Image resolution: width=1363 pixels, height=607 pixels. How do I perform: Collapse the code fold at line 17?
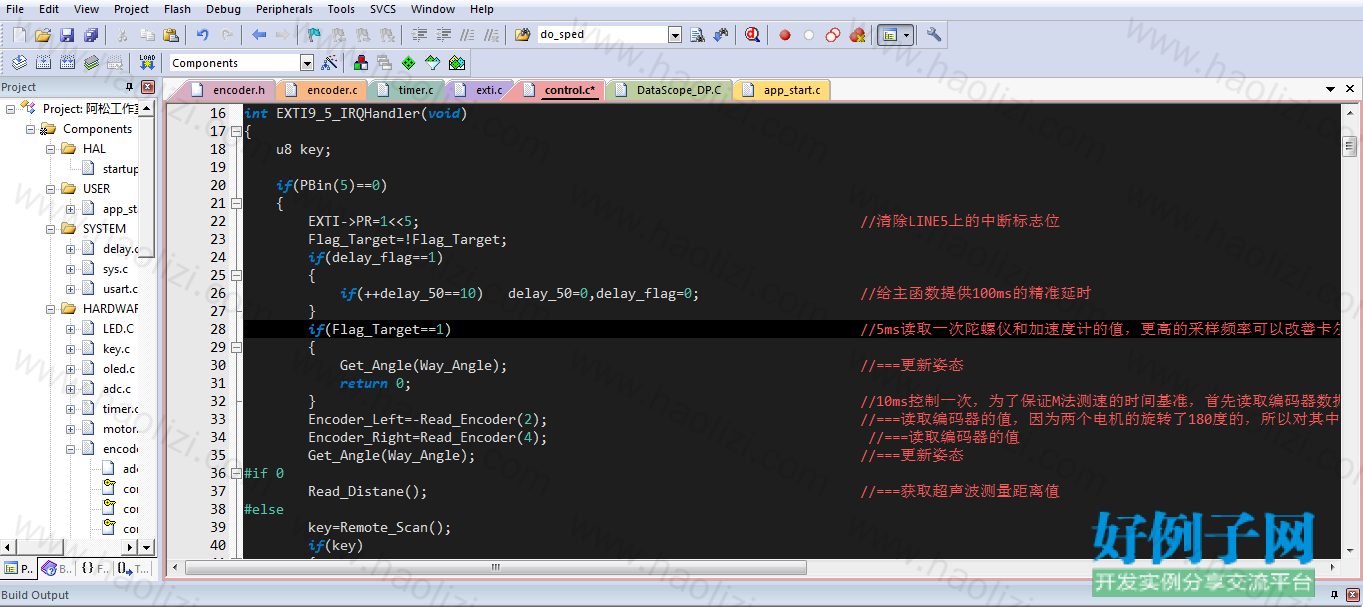point(236,131)
